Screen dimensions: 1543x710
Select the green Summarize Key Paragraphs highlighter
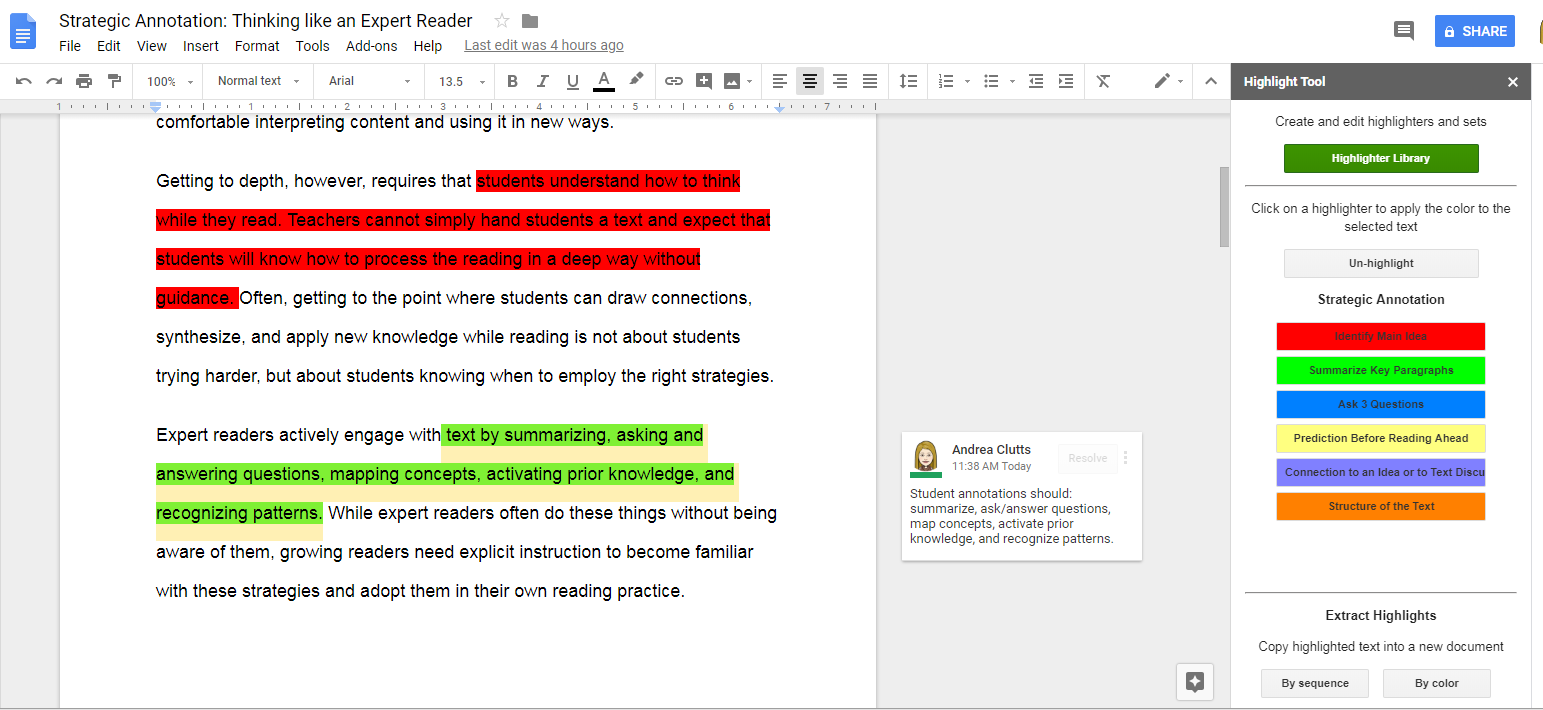click(x=1381, y=370)
